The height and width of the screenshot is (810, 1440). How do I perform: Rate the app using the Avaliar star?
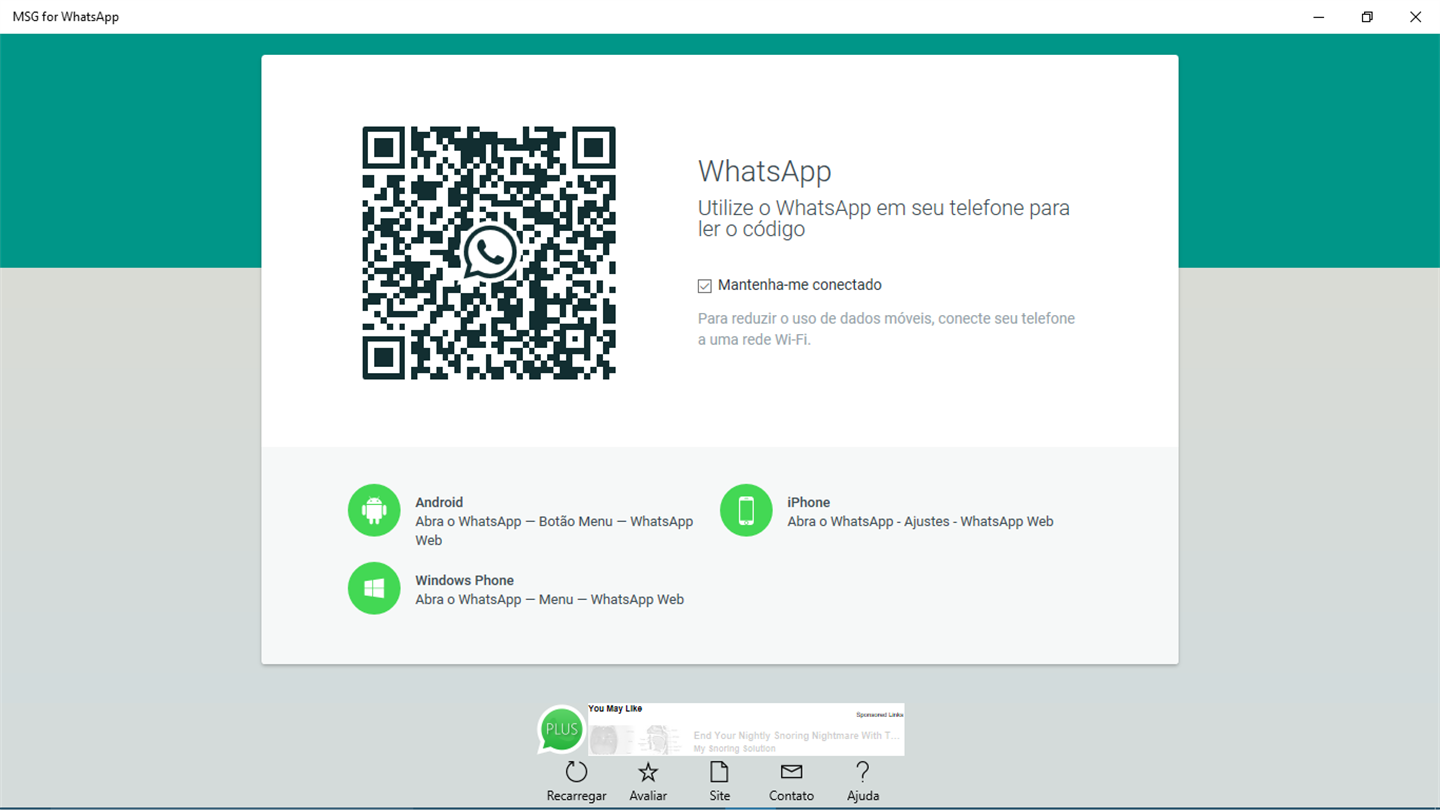click(x=648, y=781)
